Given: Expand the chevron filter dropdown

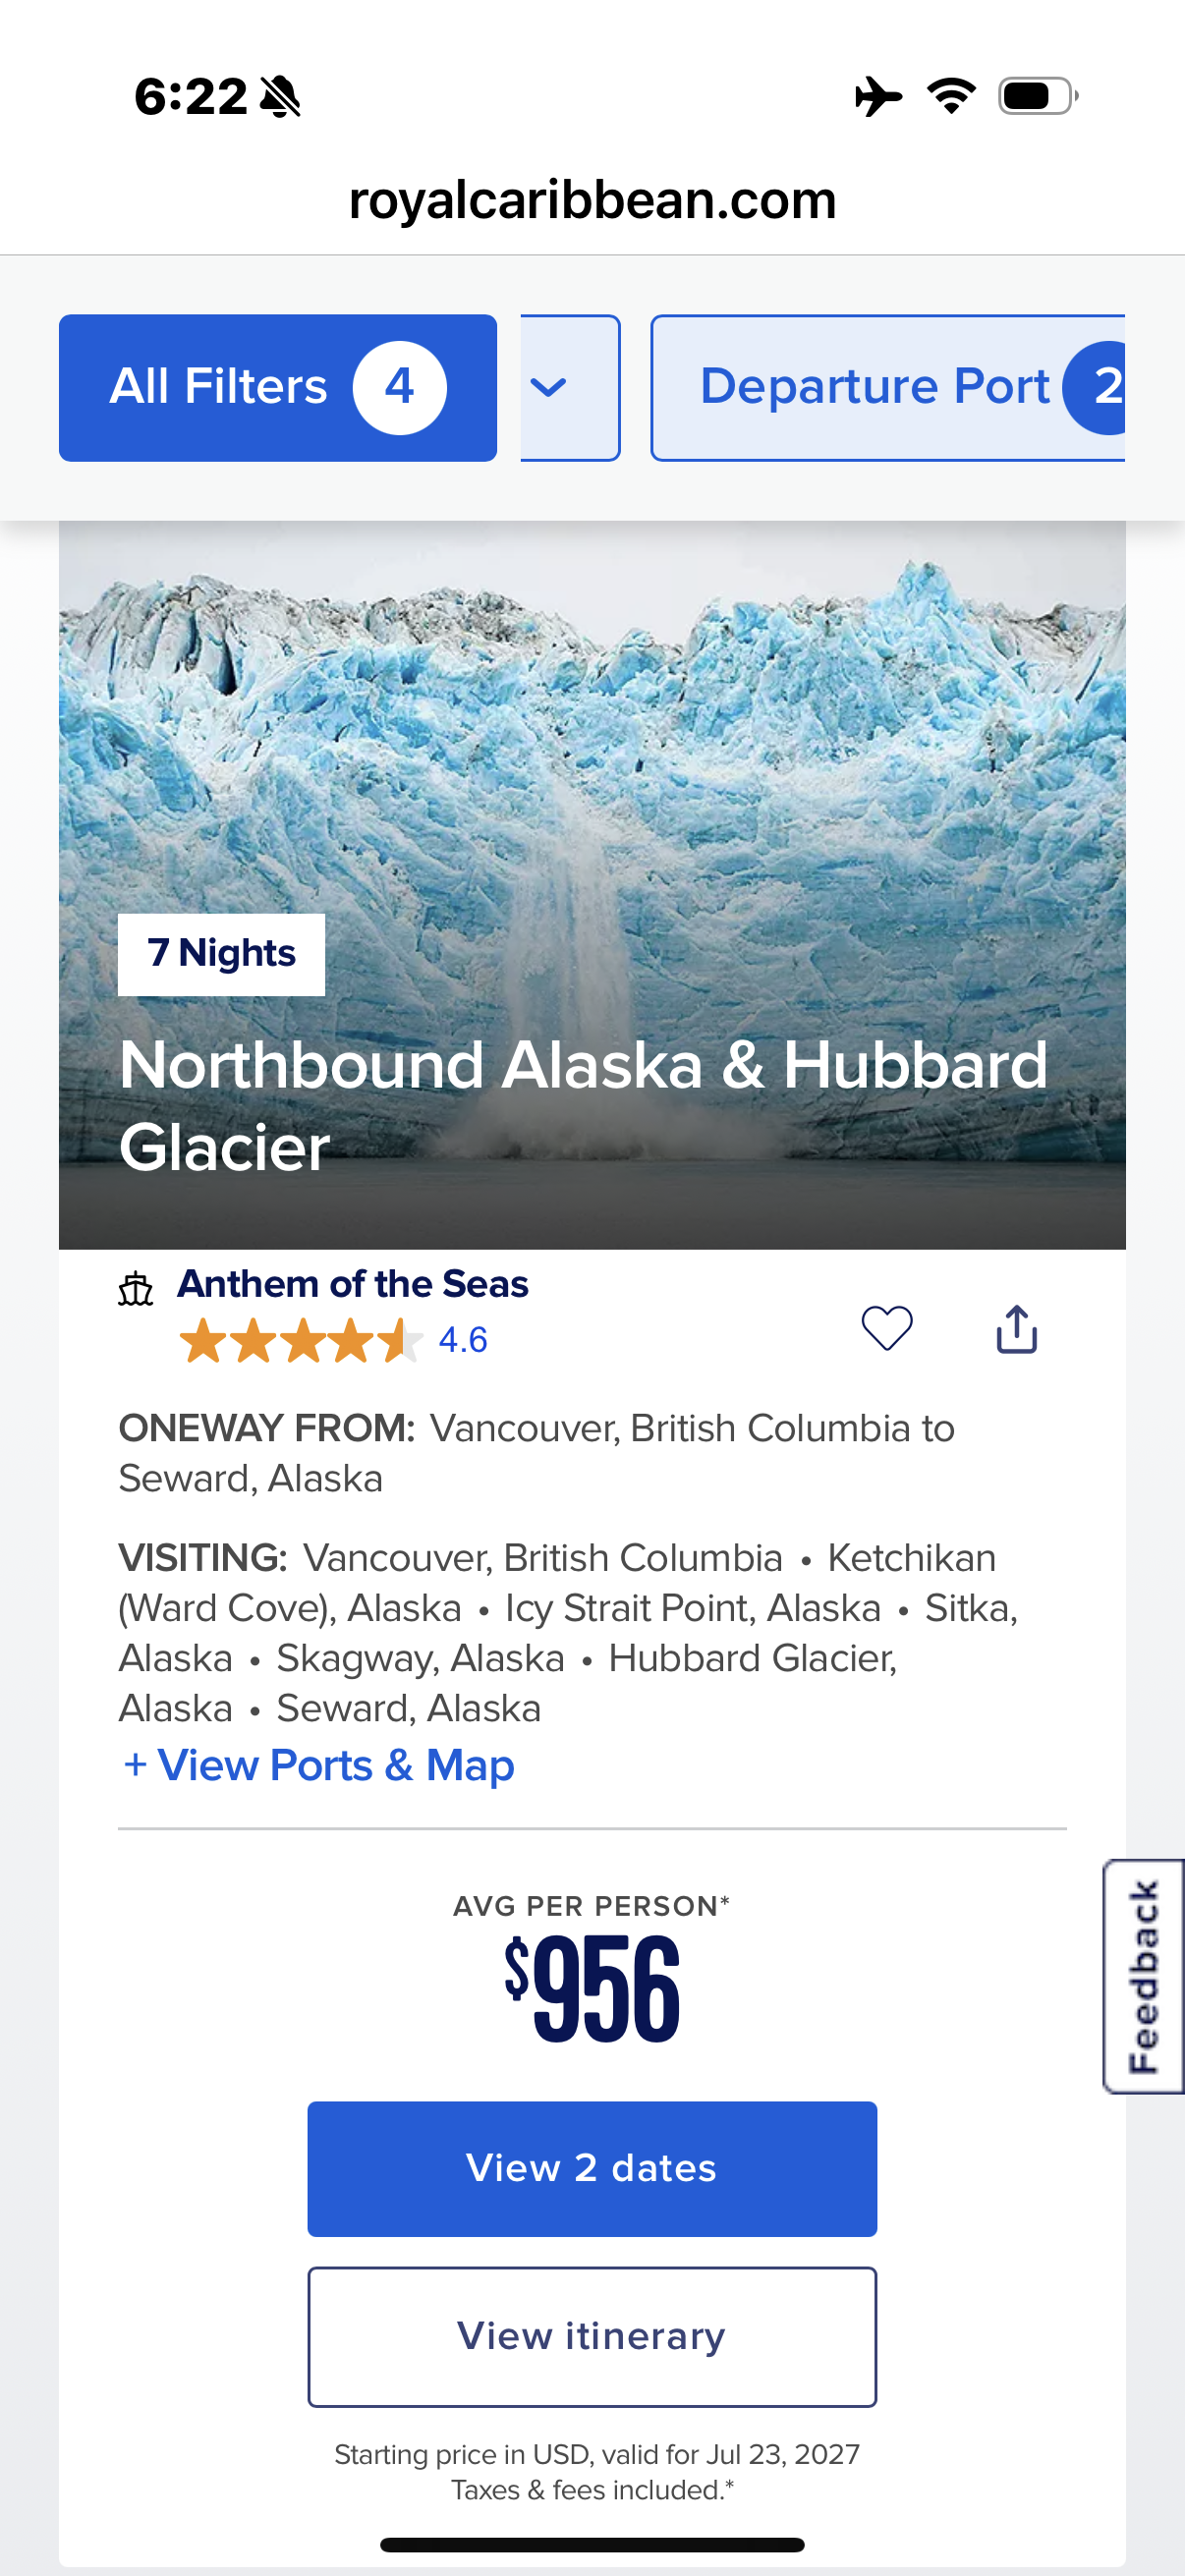Looking at the screenshot, I should (x=569, y=387).
